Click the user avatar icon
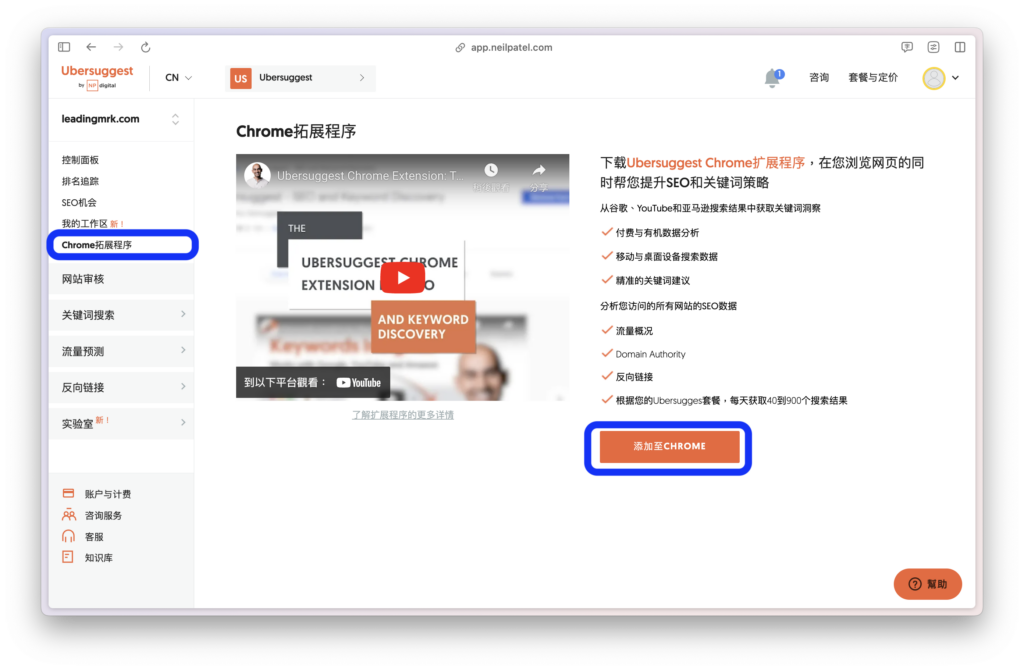Viewport: 1024px width, 670px height. click(934, 78)
